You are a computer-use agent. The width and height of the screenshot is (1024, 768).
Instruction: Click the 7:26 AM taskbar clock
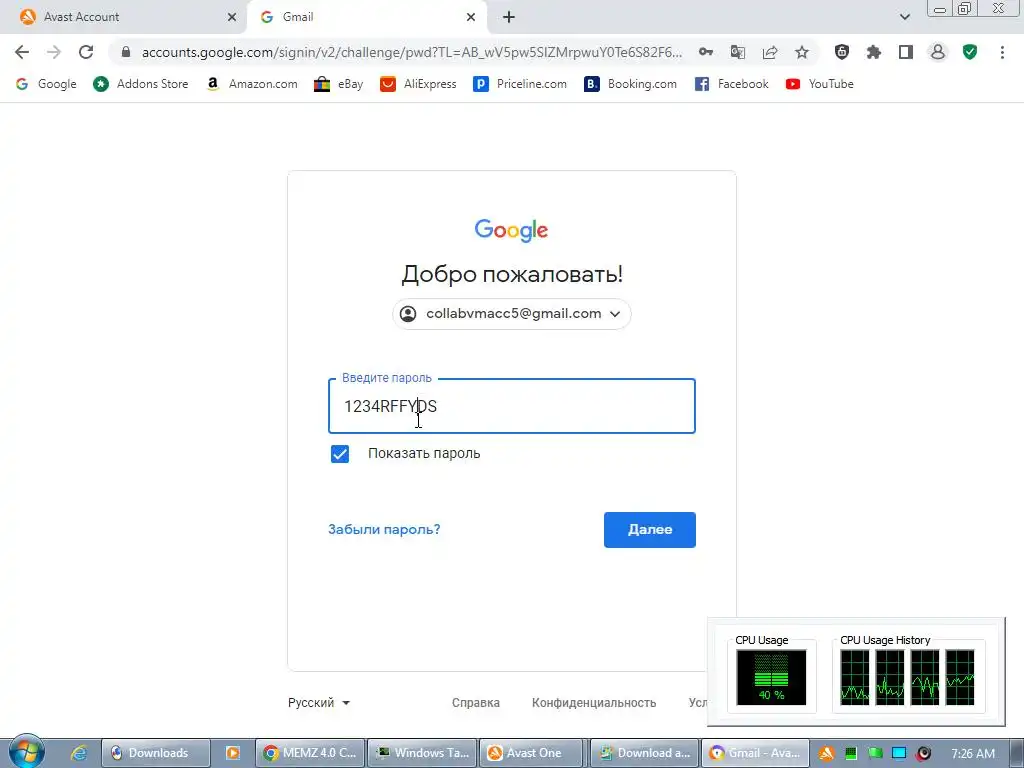[973, 754]
